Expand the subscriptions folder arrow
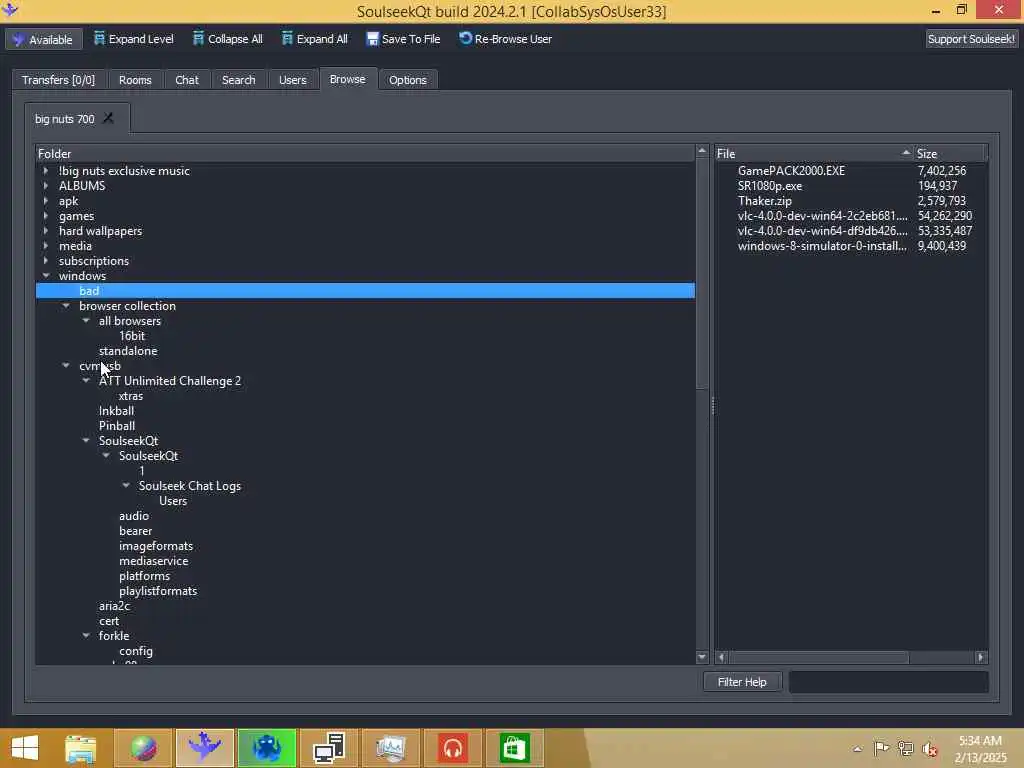The width and height of the screenshot is (1024, 768). pos(46,261)
